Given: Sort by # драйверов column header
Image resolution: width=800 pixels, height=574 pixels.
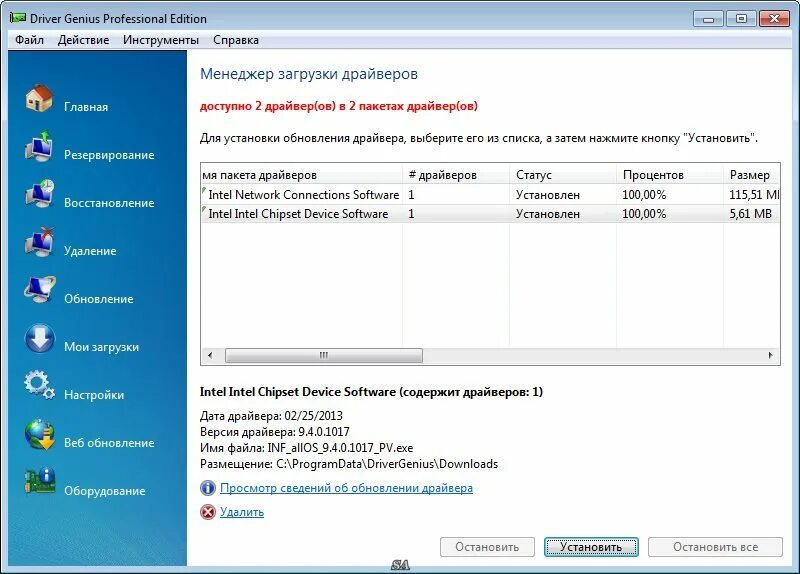Looking at the screenshot, I should click(456, 174).
